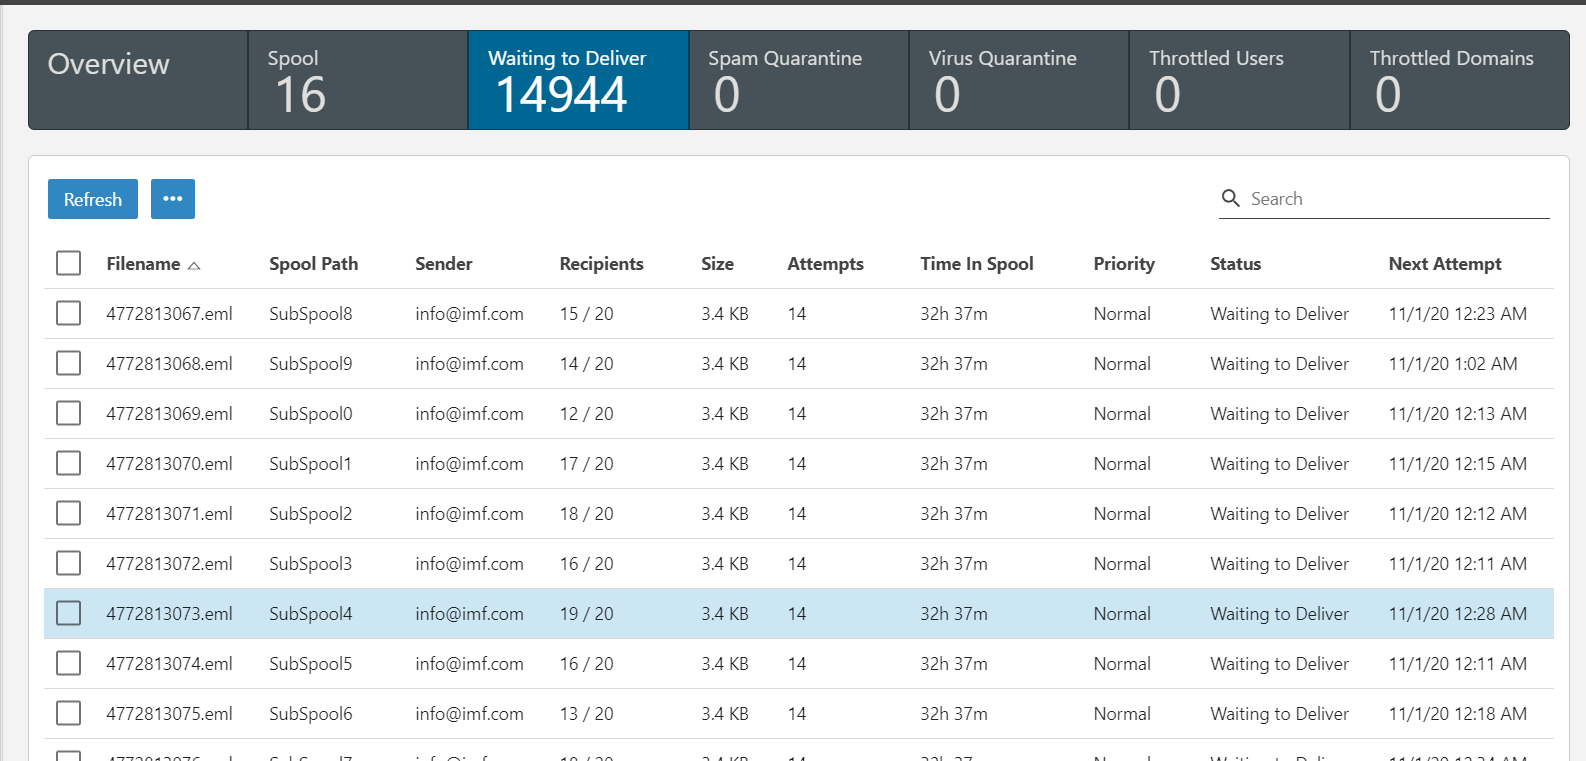This screenshot has height=761, width=1586.
Task: Switch to the Spool tab
Action: click(357, 80)
